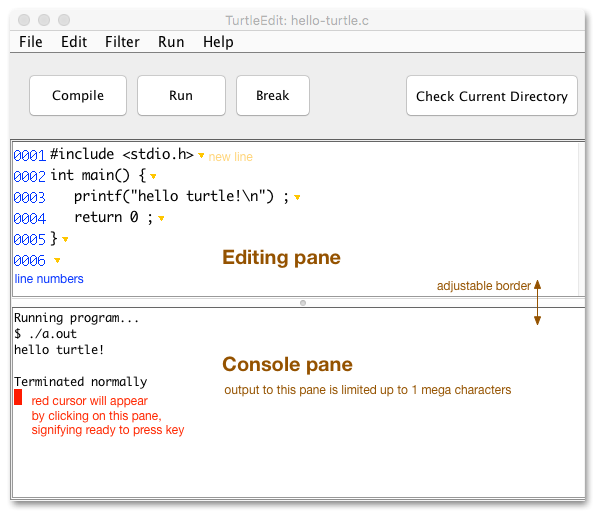This screenshot has width=594, height=511.
Task: Click the closing brace on line 0005
Action: [x=54, y=239]
